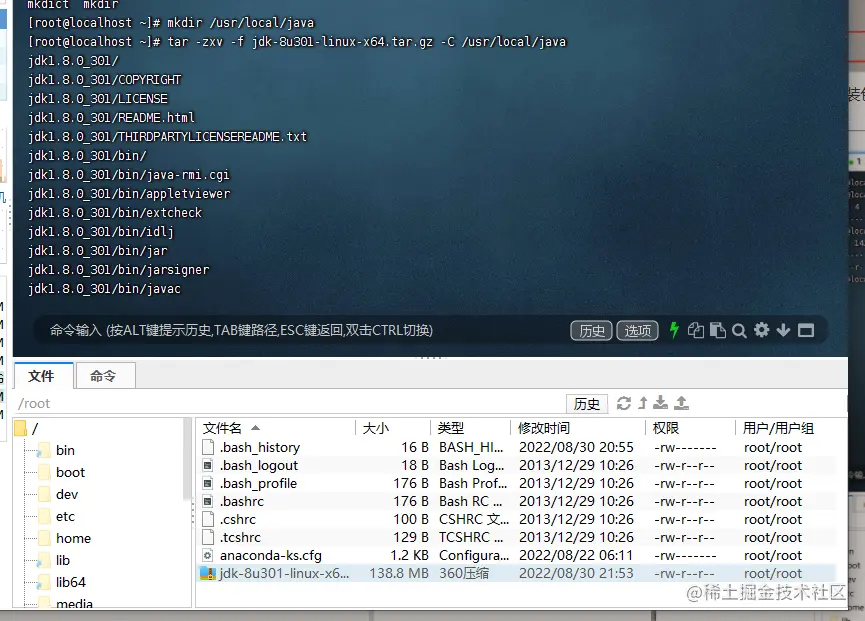Select the .bash_history file name
The width and height of the screenshot is (865, 621).
point(260,447)
